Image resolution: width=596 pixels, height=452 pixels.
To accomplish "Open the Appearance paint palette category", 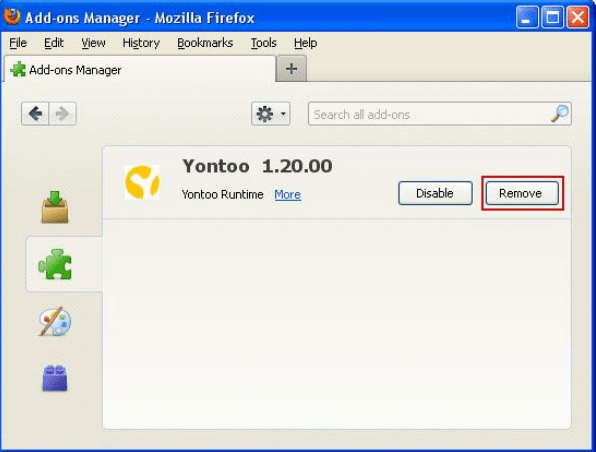I will coord(55,322).
